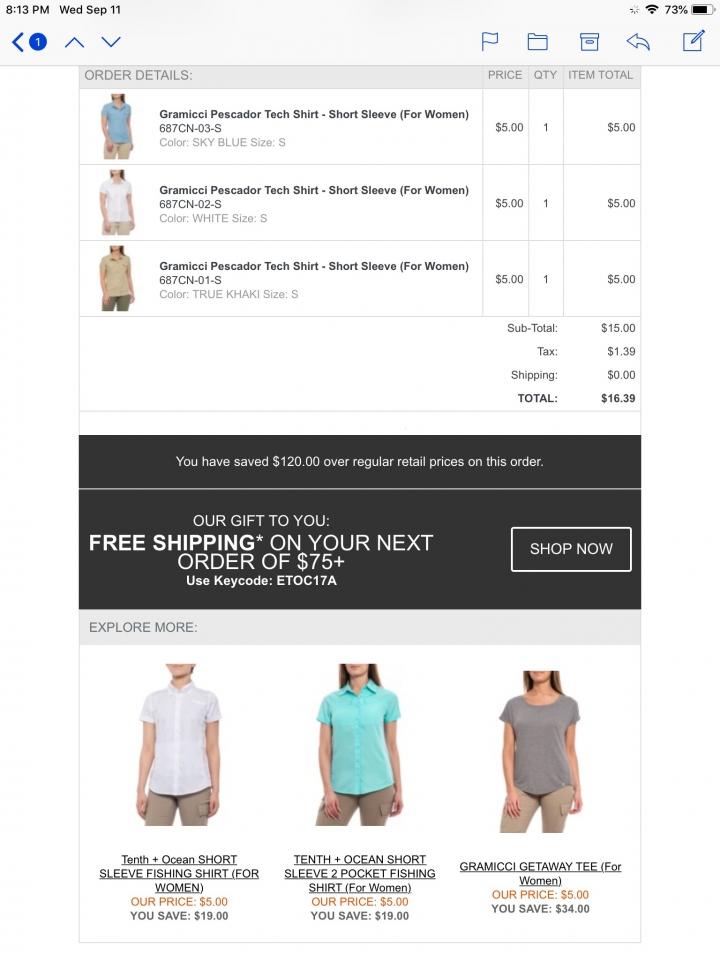Tap the back arrow to the mailbox
720x960 pixels.
(x=18, y=42)
